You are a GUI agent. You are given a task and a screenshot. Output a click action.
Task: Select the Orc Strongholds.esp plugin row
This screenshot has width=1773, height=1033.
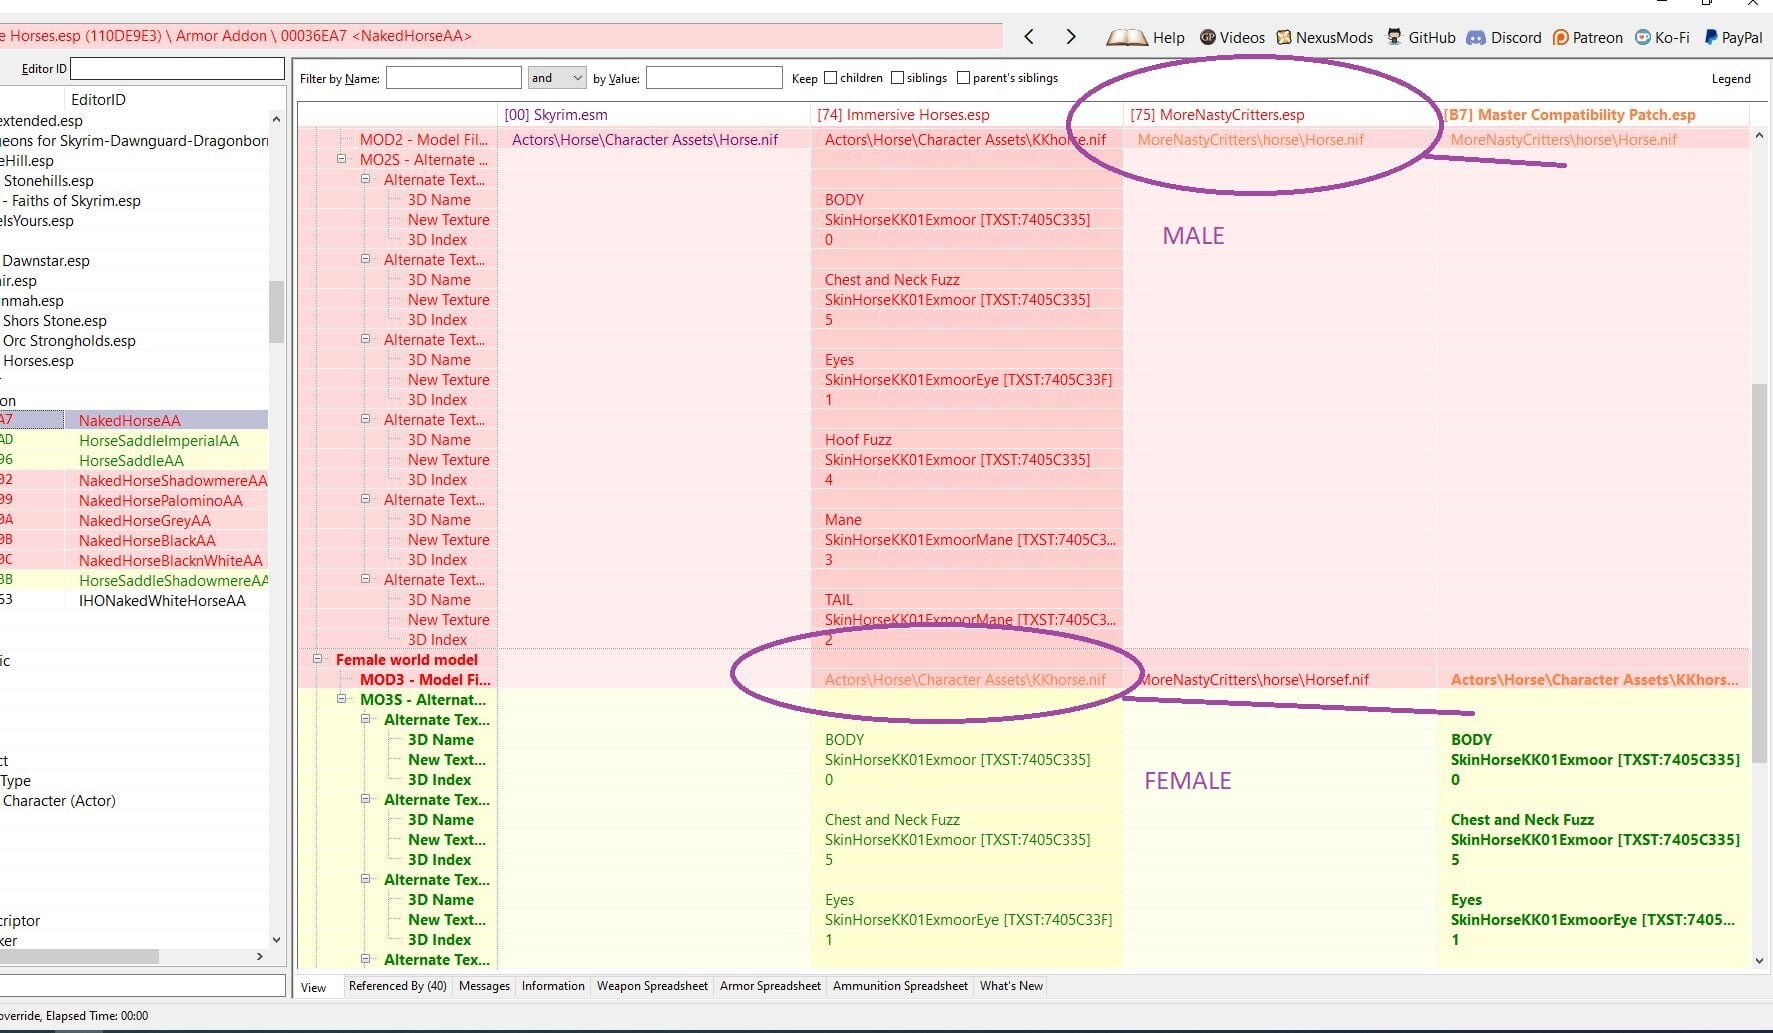[69, 340]
